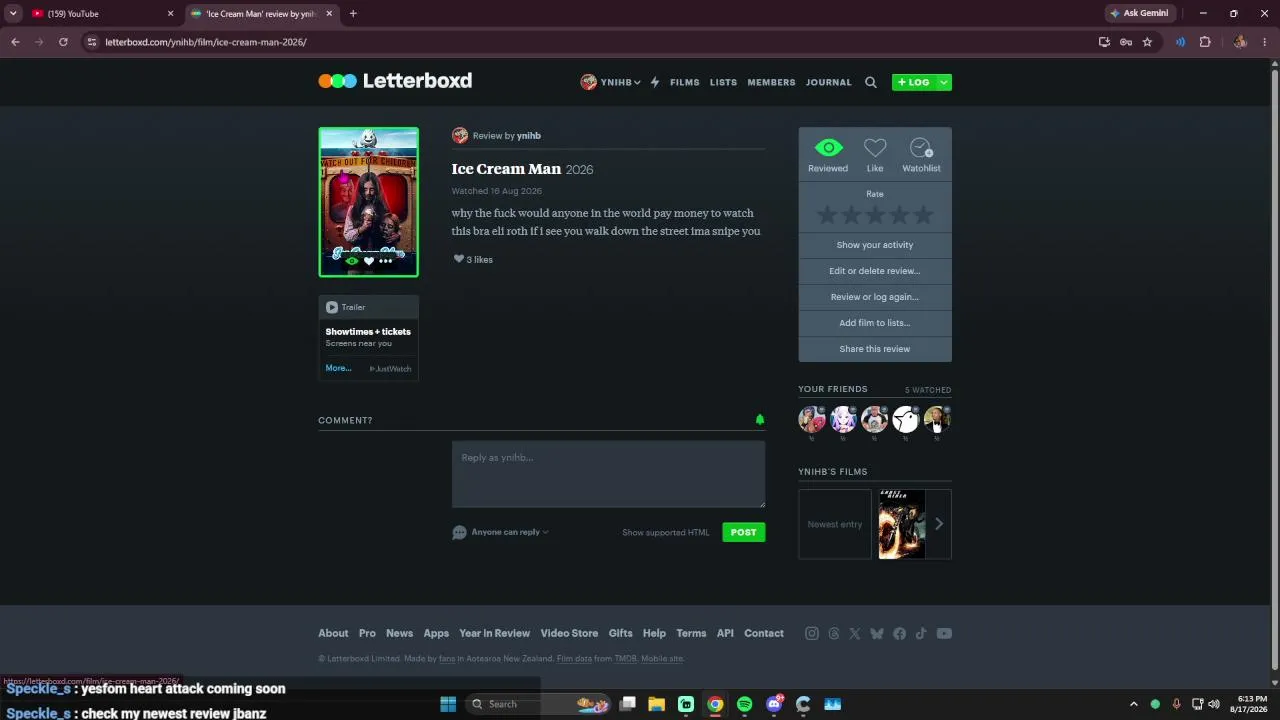Select 'Edit or delete review...' option
The width and height of the screenshot is (1280, 720).
coord(875,271)
